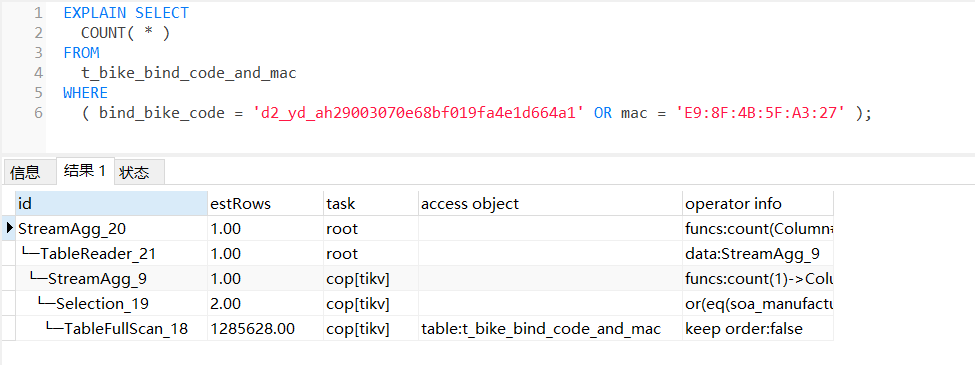Click the id column header
The image size is (975, 365).
[x=111, y=203]
